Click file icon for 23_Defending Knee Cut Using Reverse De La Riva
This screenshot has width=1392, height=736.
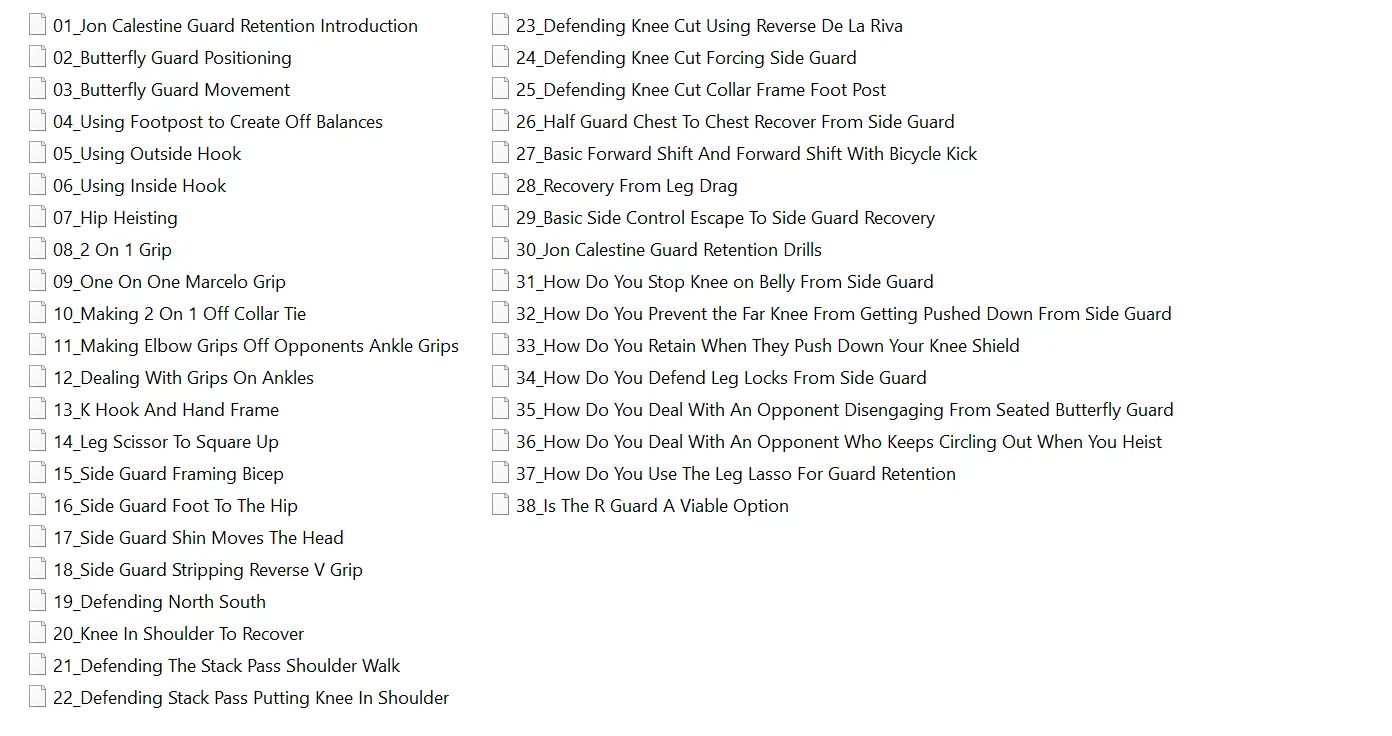[x=501, y=26]
